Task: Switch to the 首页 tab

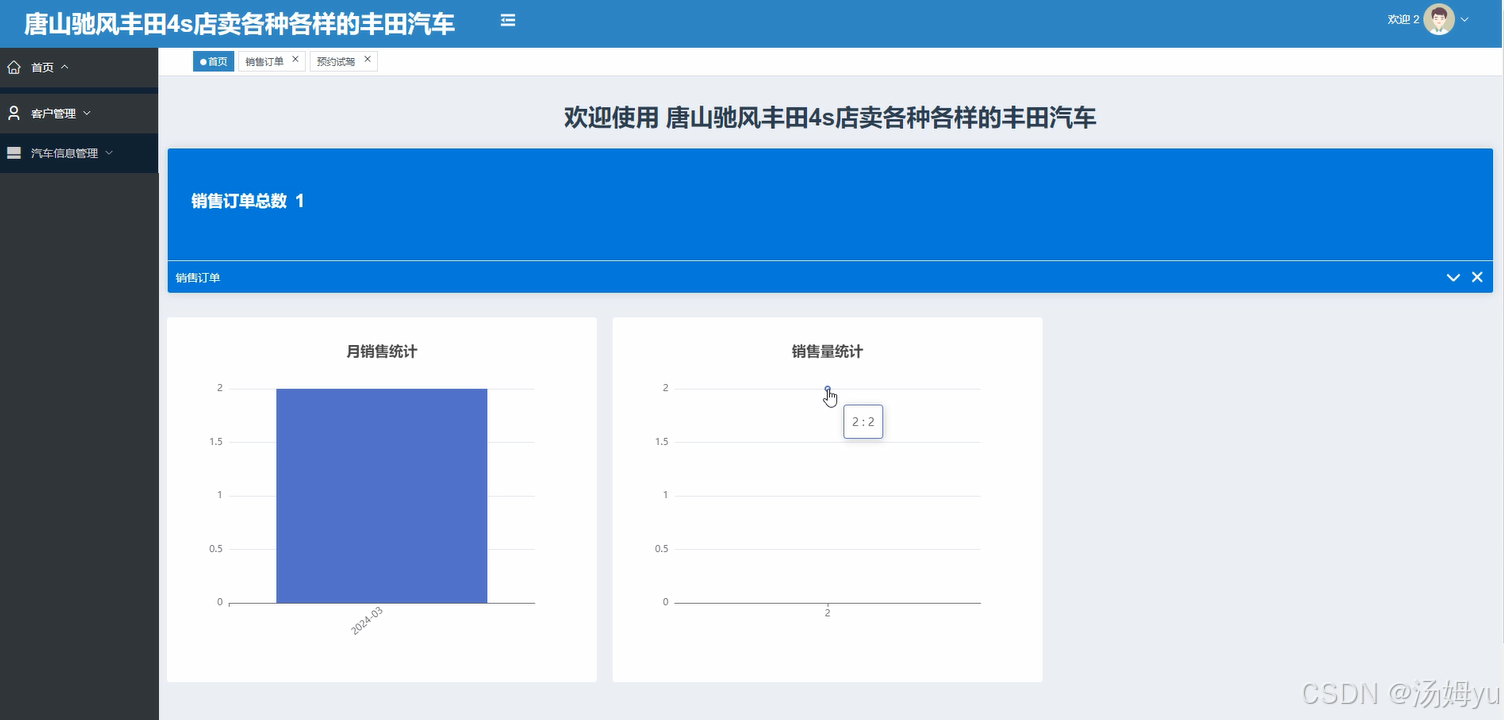Action: coord(213,61)
